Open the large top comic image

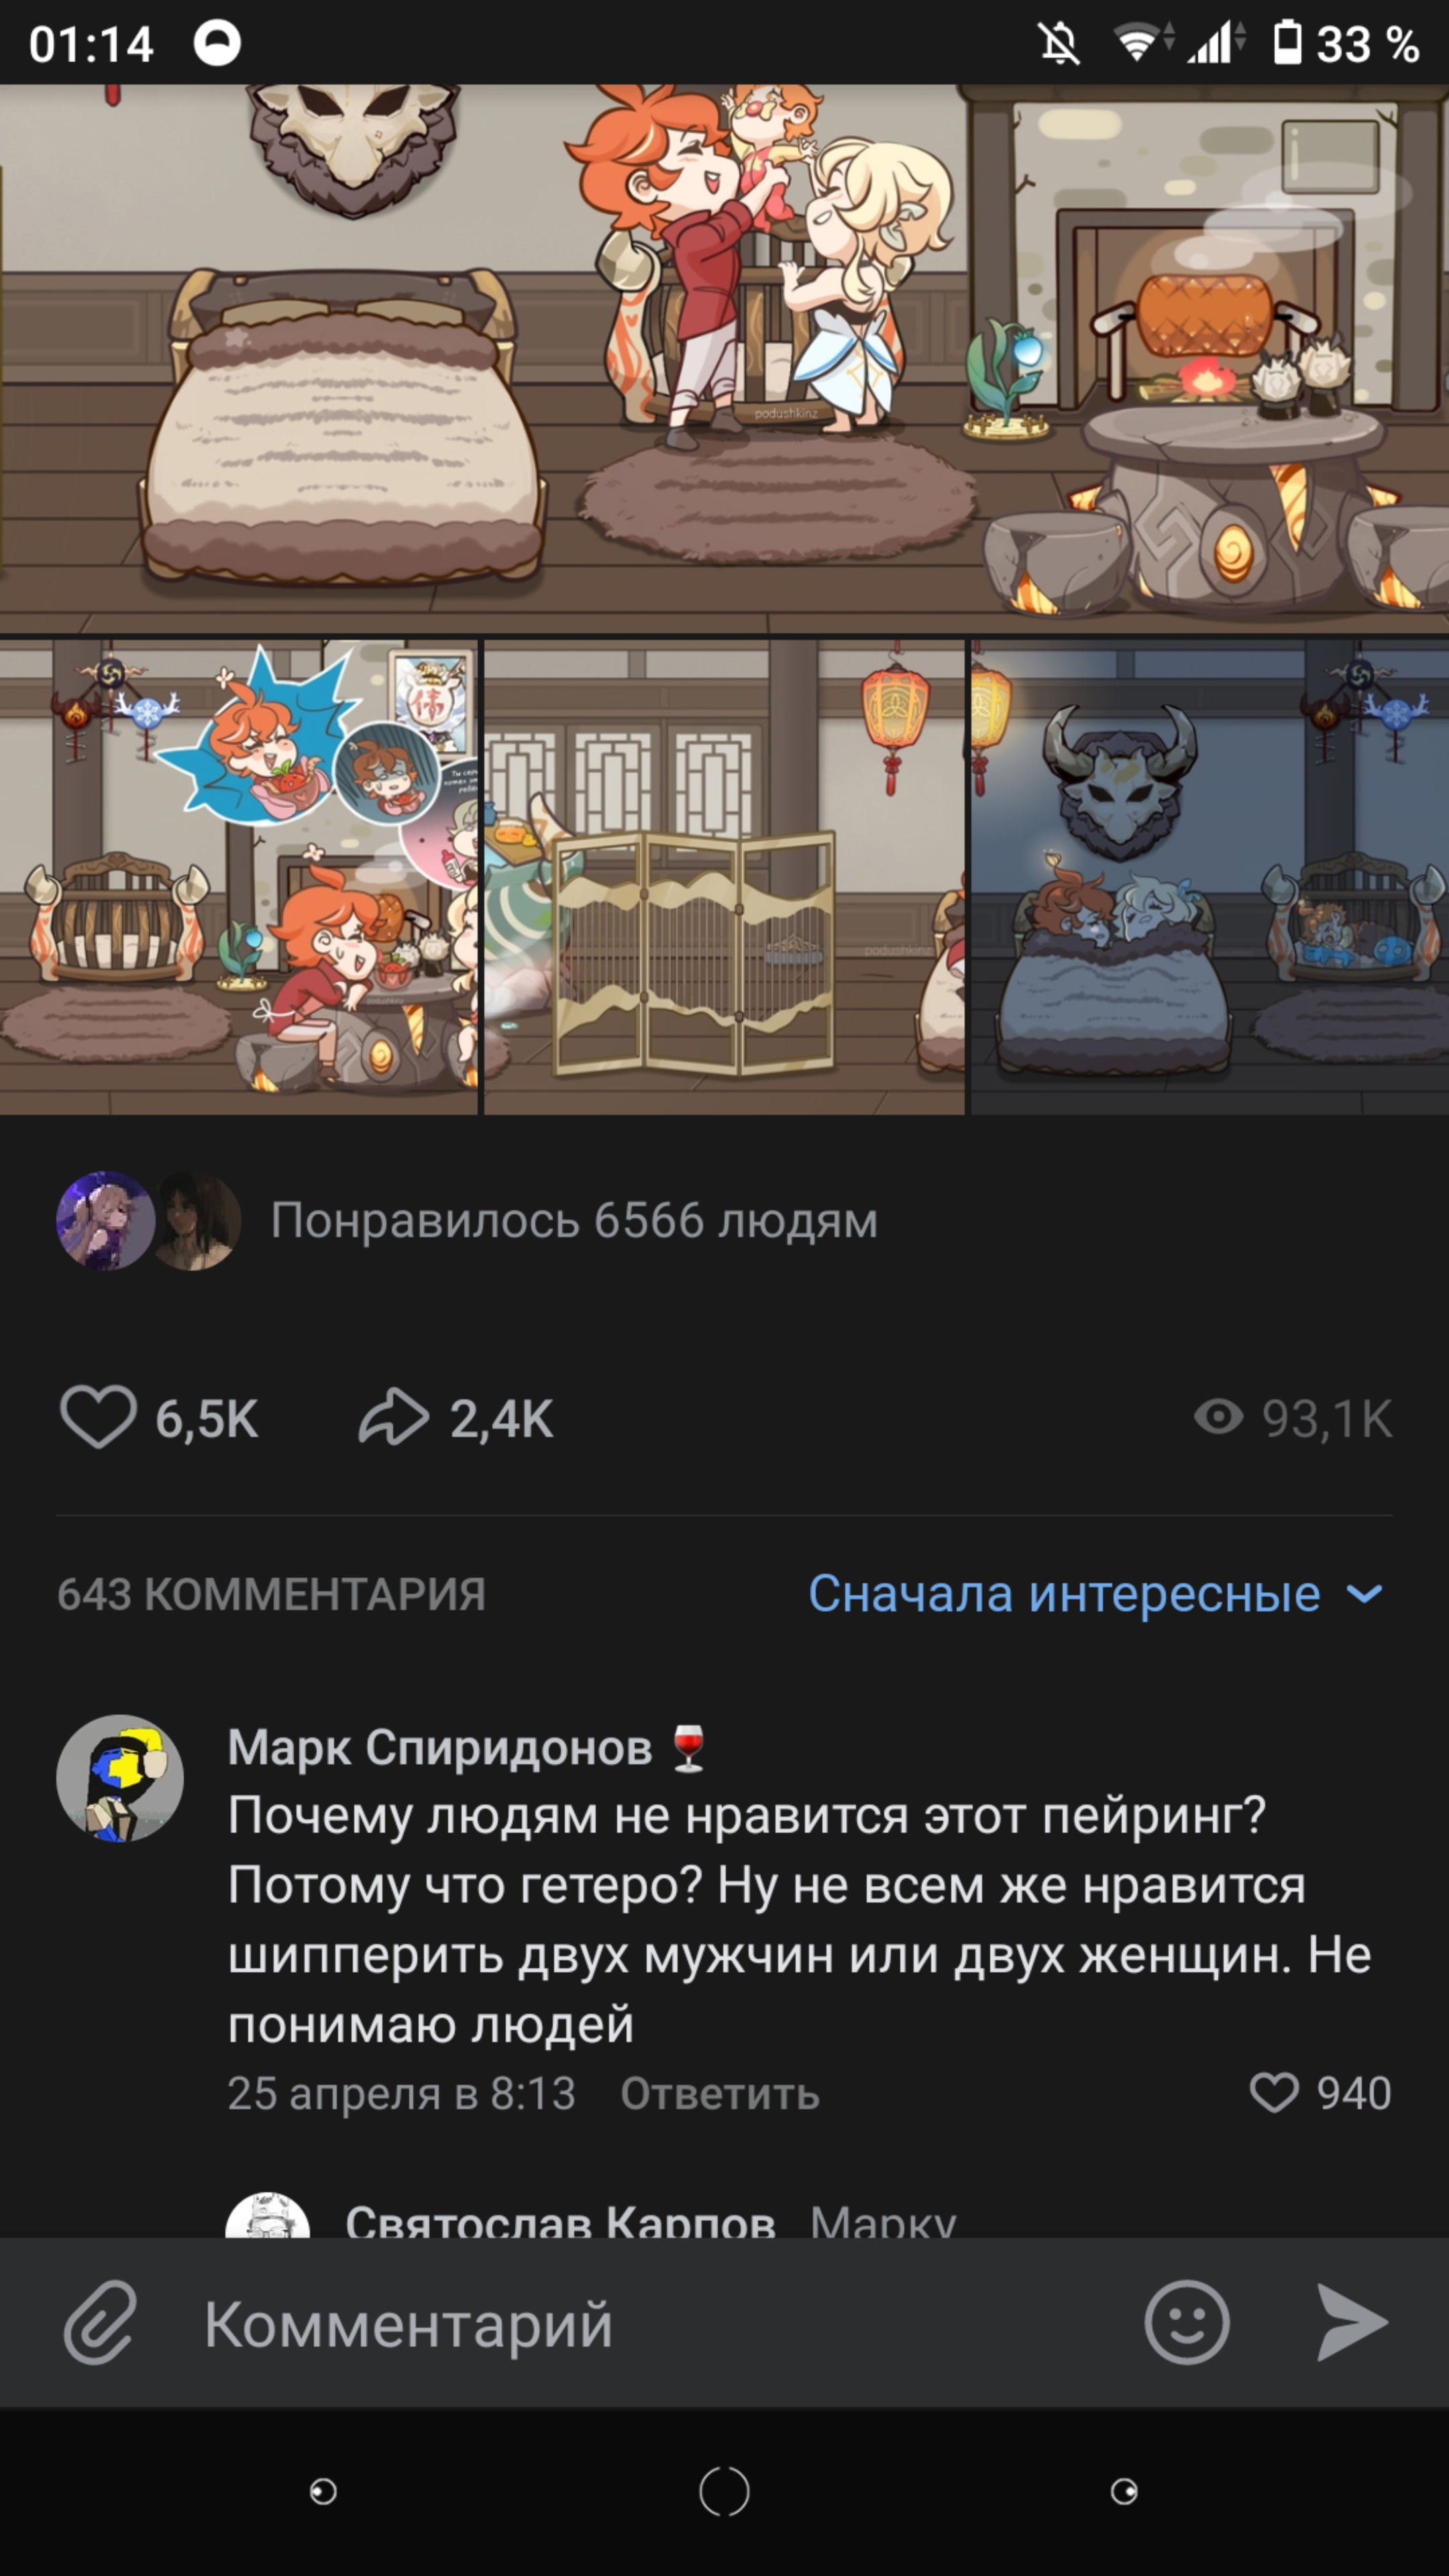pyautogui.click(x=724, y=359)
